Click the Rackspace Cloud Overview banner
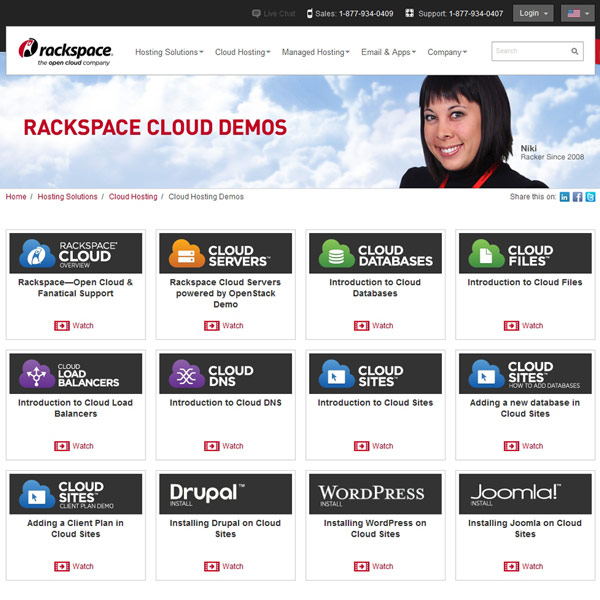 click(76, 253)
